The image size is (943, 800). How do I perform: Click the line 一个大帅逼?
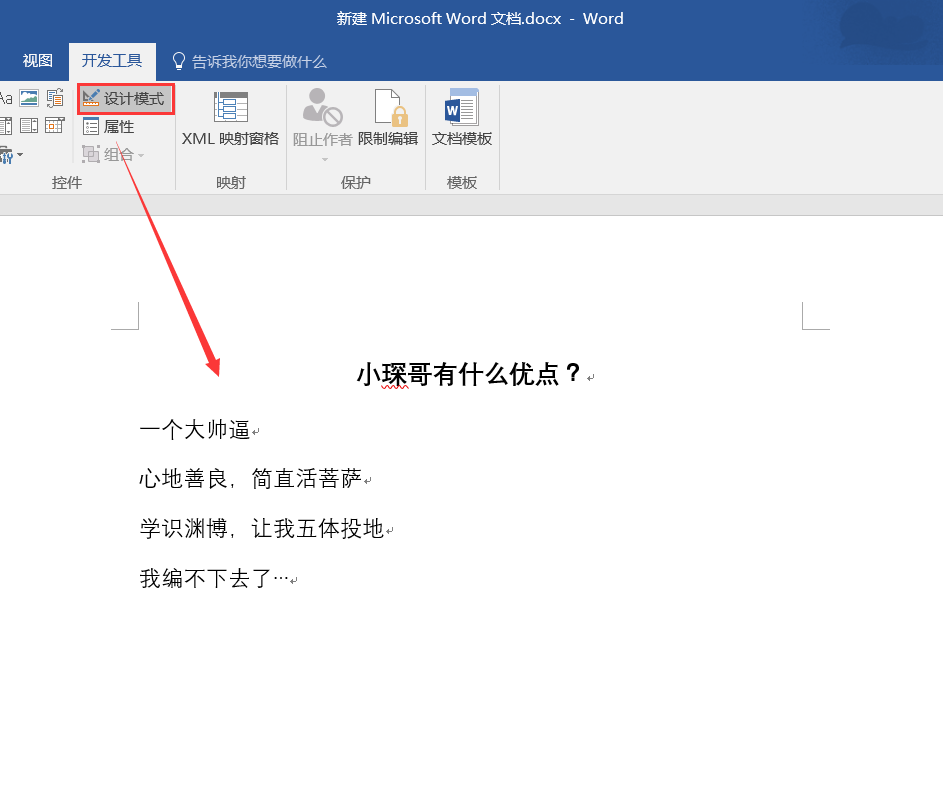point(195,430)
